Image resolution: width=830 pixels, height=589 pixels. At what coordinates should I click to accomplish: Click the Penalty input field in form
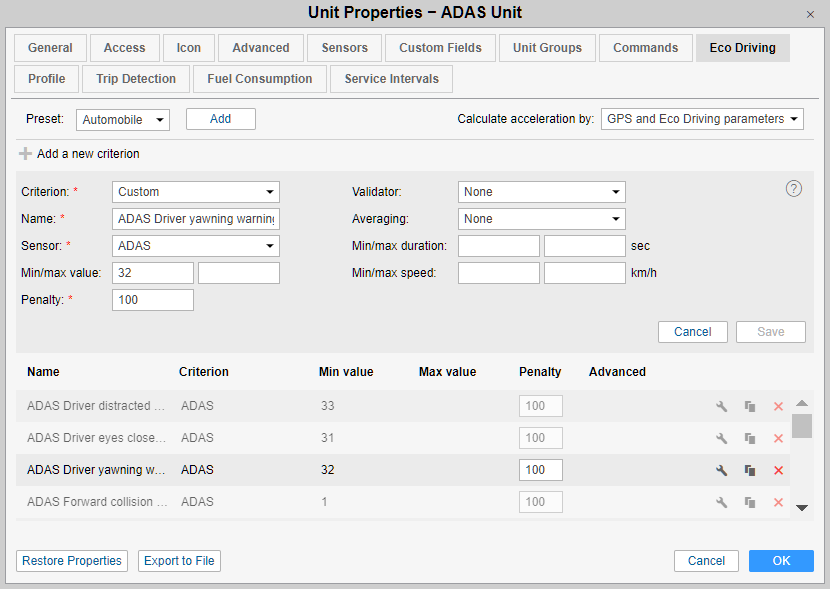[152, 300]
